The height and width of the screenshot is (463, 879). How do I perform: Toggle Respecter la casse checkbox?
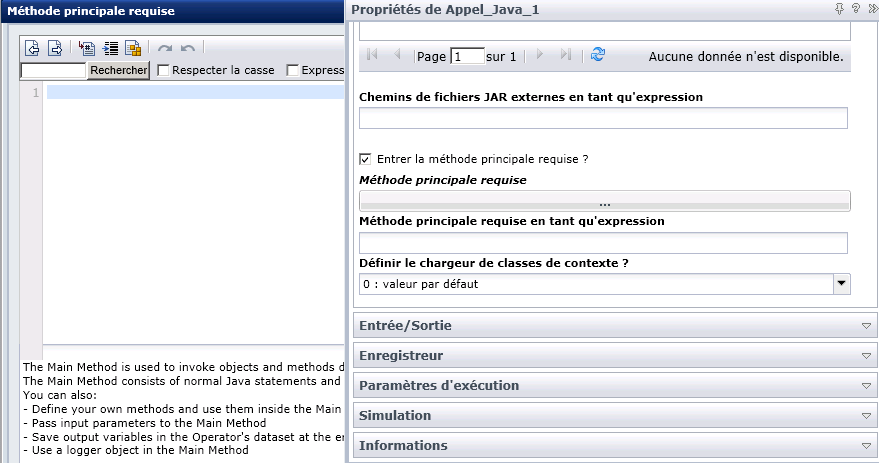click(x=163, y=70)
